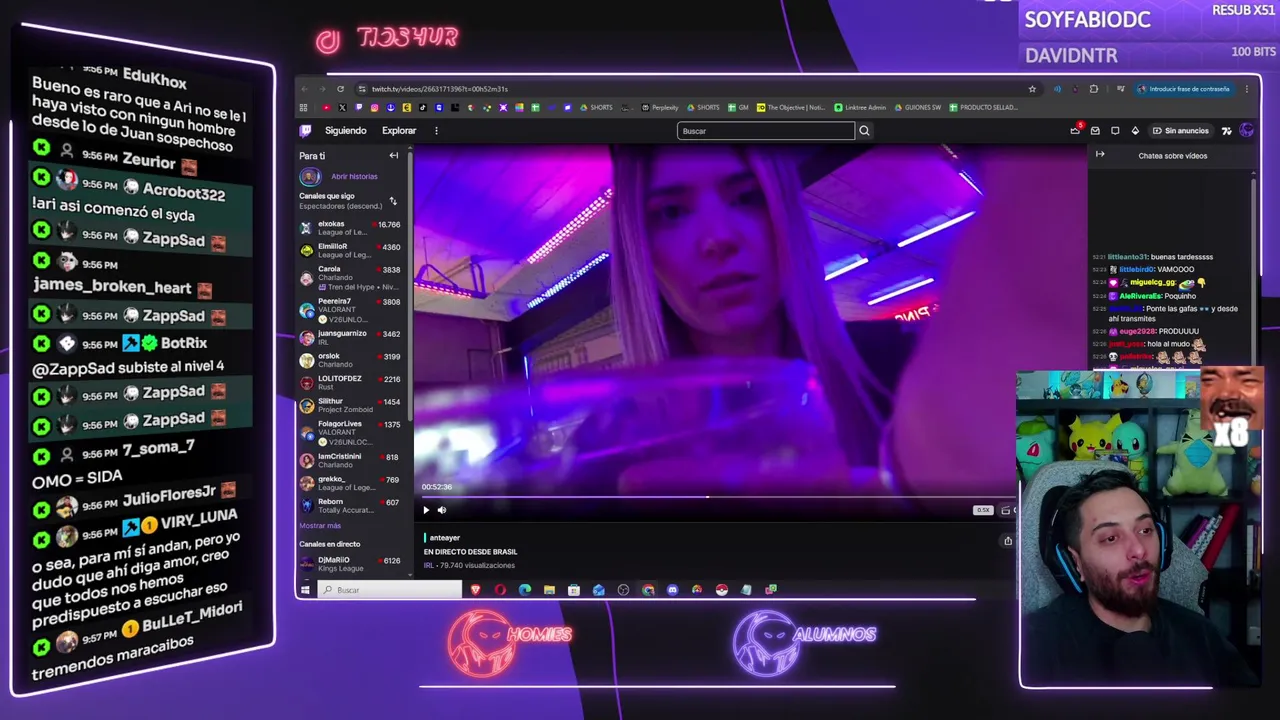Open The Objective bookmark
The image size is (1280, 720).
pyautogui.click(x=791, y=107)
